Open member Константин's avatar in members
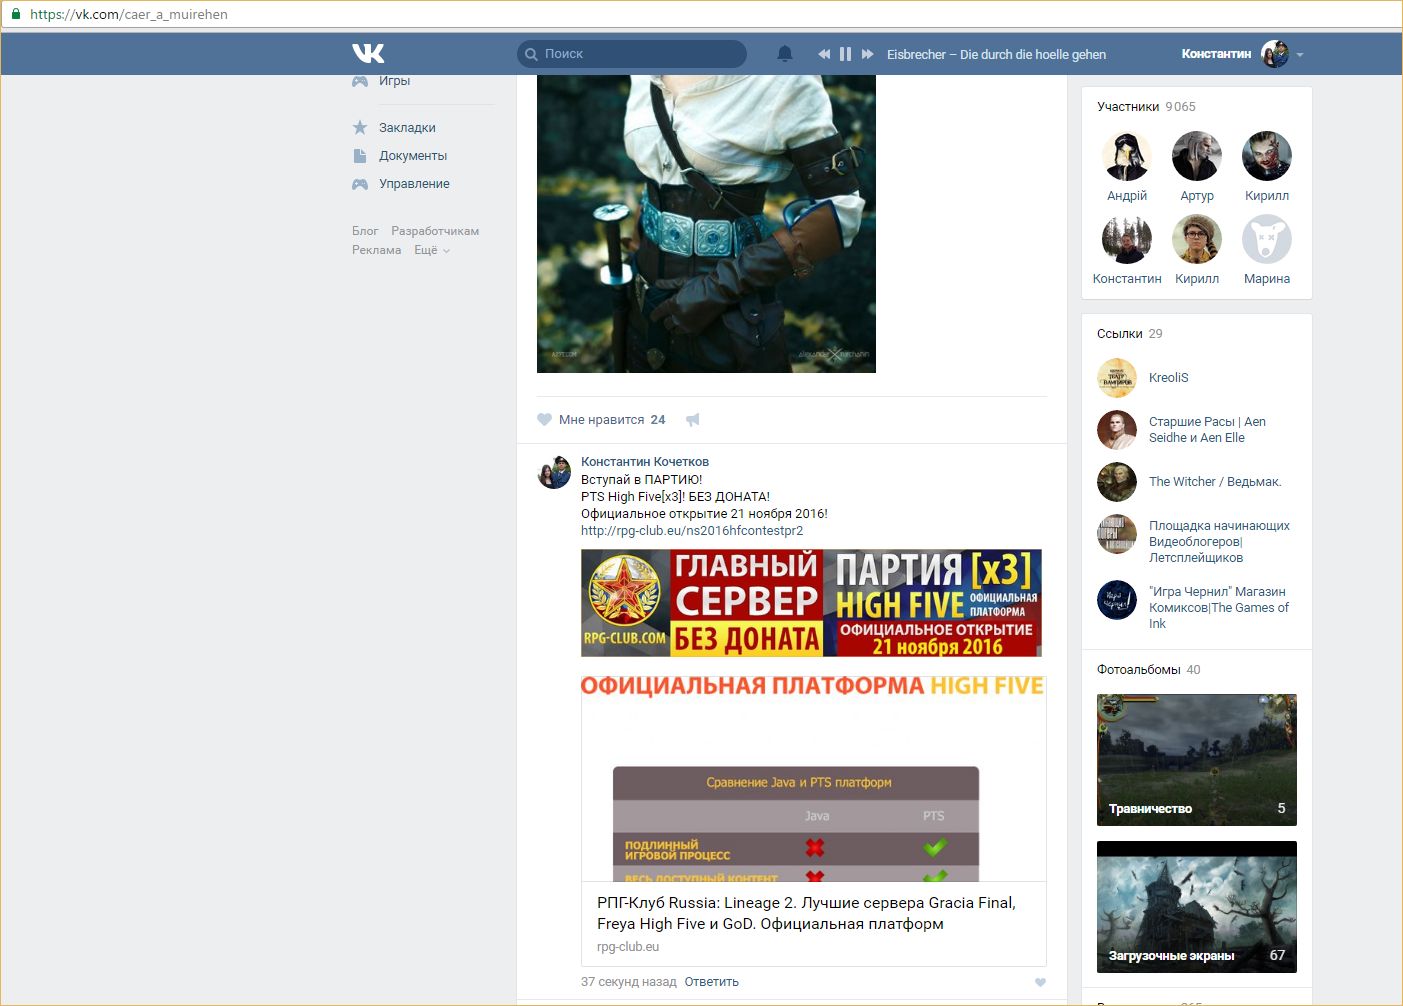The height and width of the screenshot is (1006, 1403). (1127, 239)
